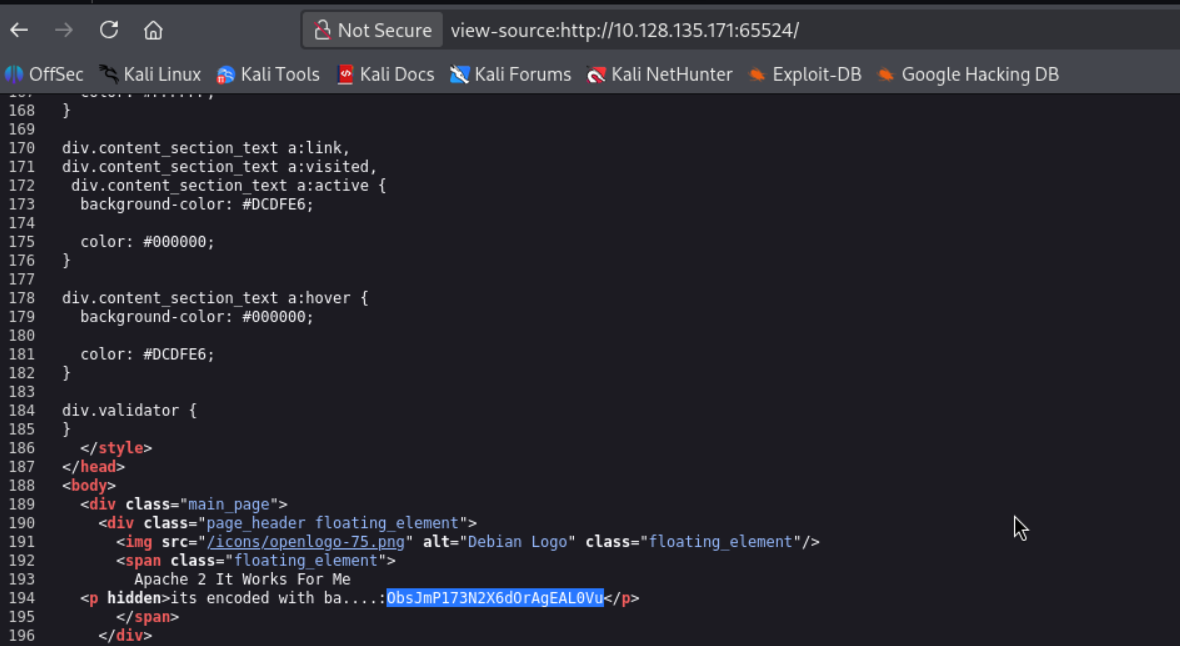The height and width of the screenshot is (646, 1180).
Task: Open the Kali NetHunter bookmark
Action: (x=659, y=75)
